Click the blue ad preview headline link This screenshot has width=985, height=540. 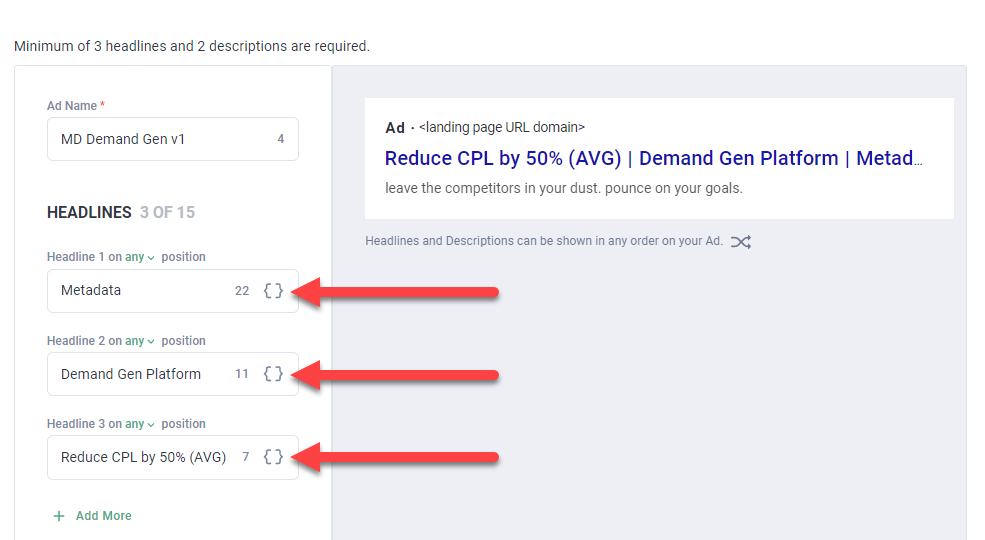click(x=653, y=158)
